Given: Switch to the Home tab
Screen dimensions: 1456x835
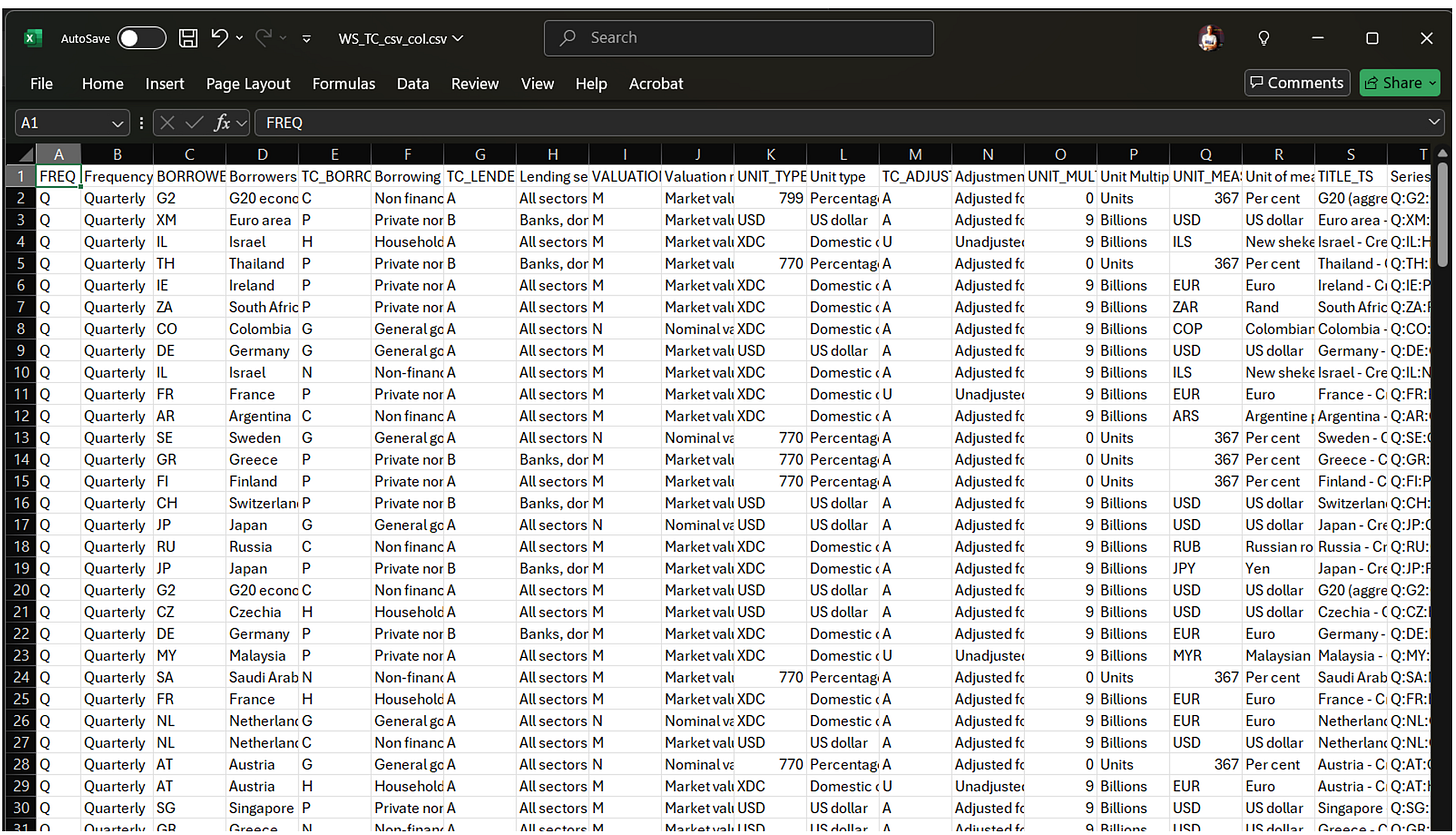Looking at the screenshot, I should (x=102, y=84).
